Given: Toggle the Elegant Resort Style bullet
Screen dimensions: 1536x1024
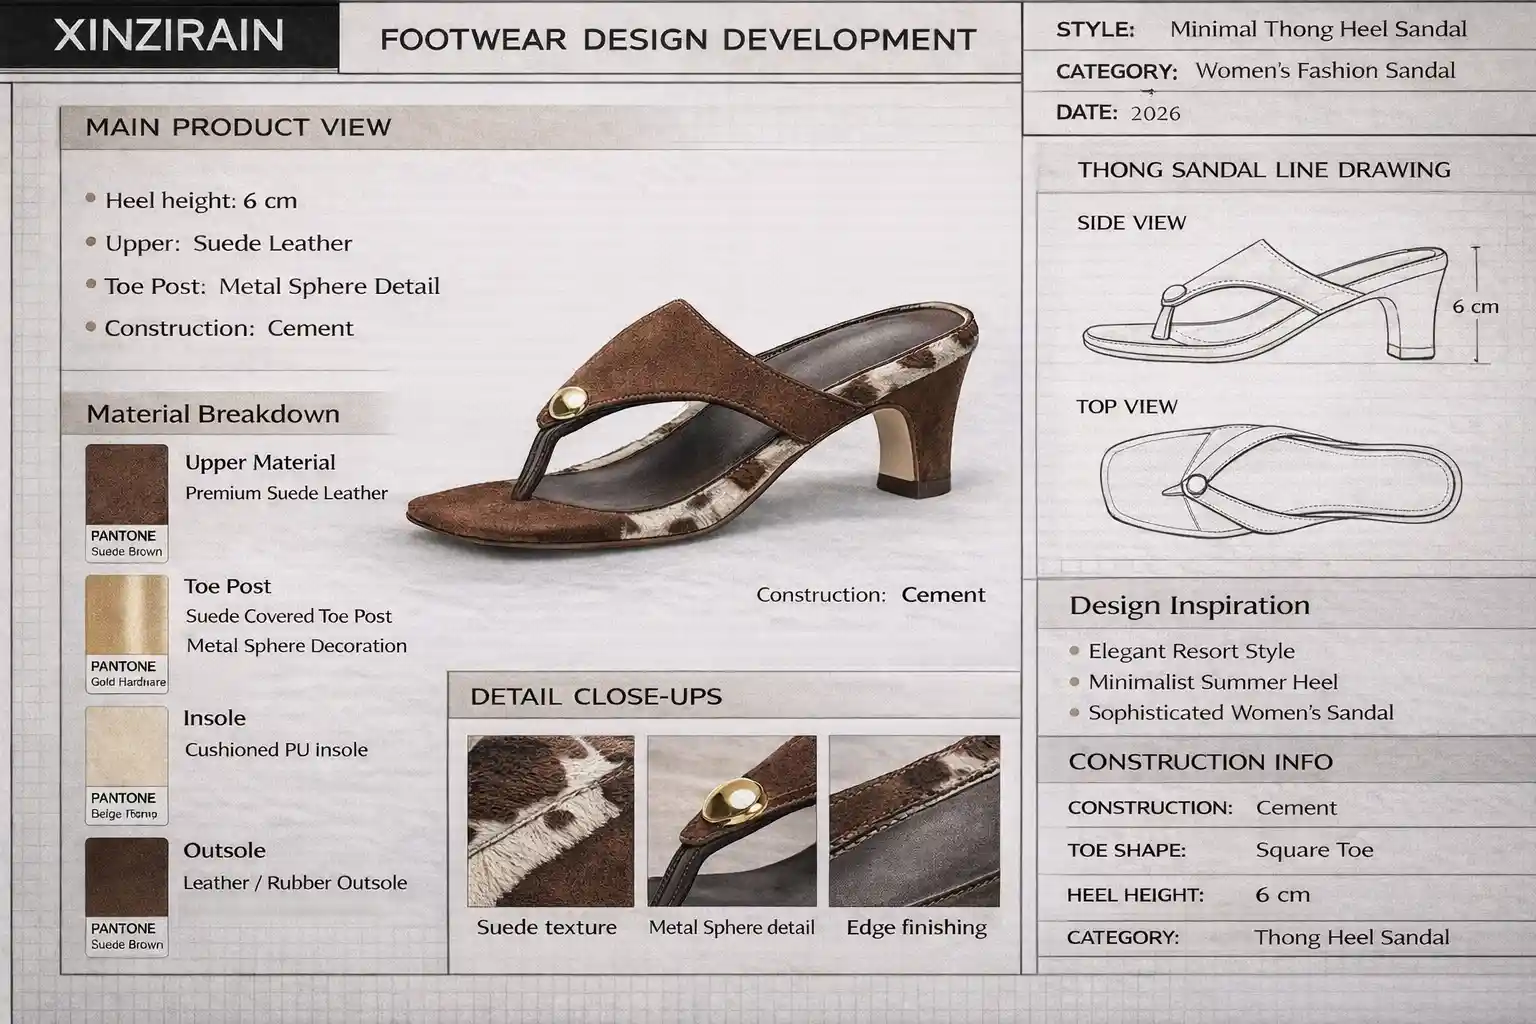Looking at the screenshot, I should coord(1190,651).
